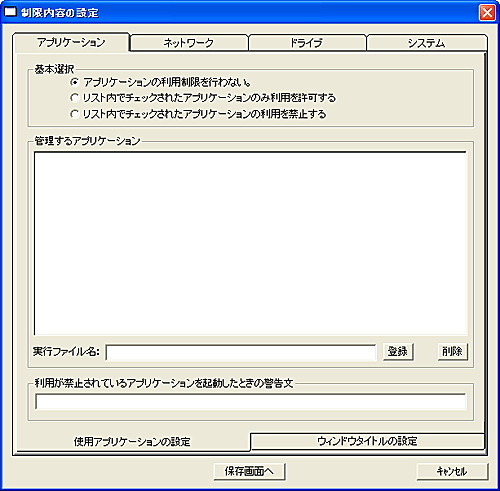Screen dimensions: 500x491
Task: Switch to the ドライブ tab
Action: click(x=307, y=43)
